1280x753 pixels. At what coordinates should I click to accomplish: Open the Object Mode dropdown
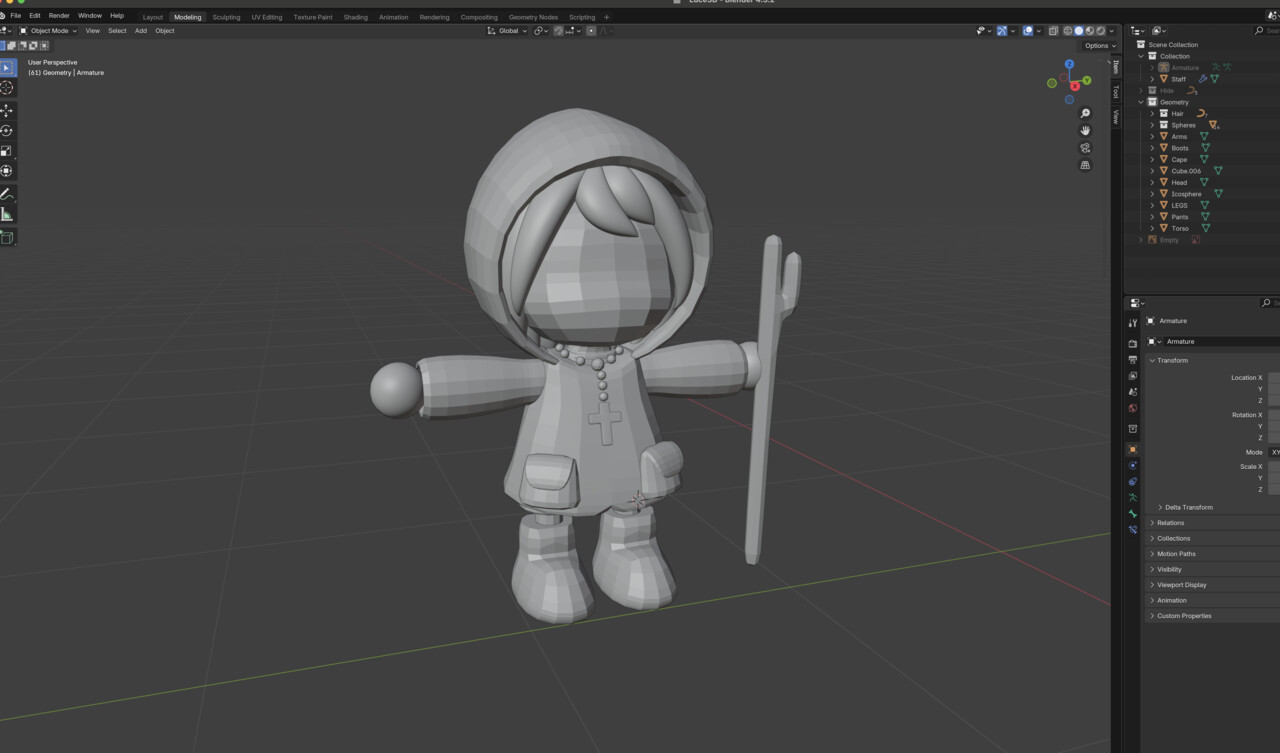[48, 31]
